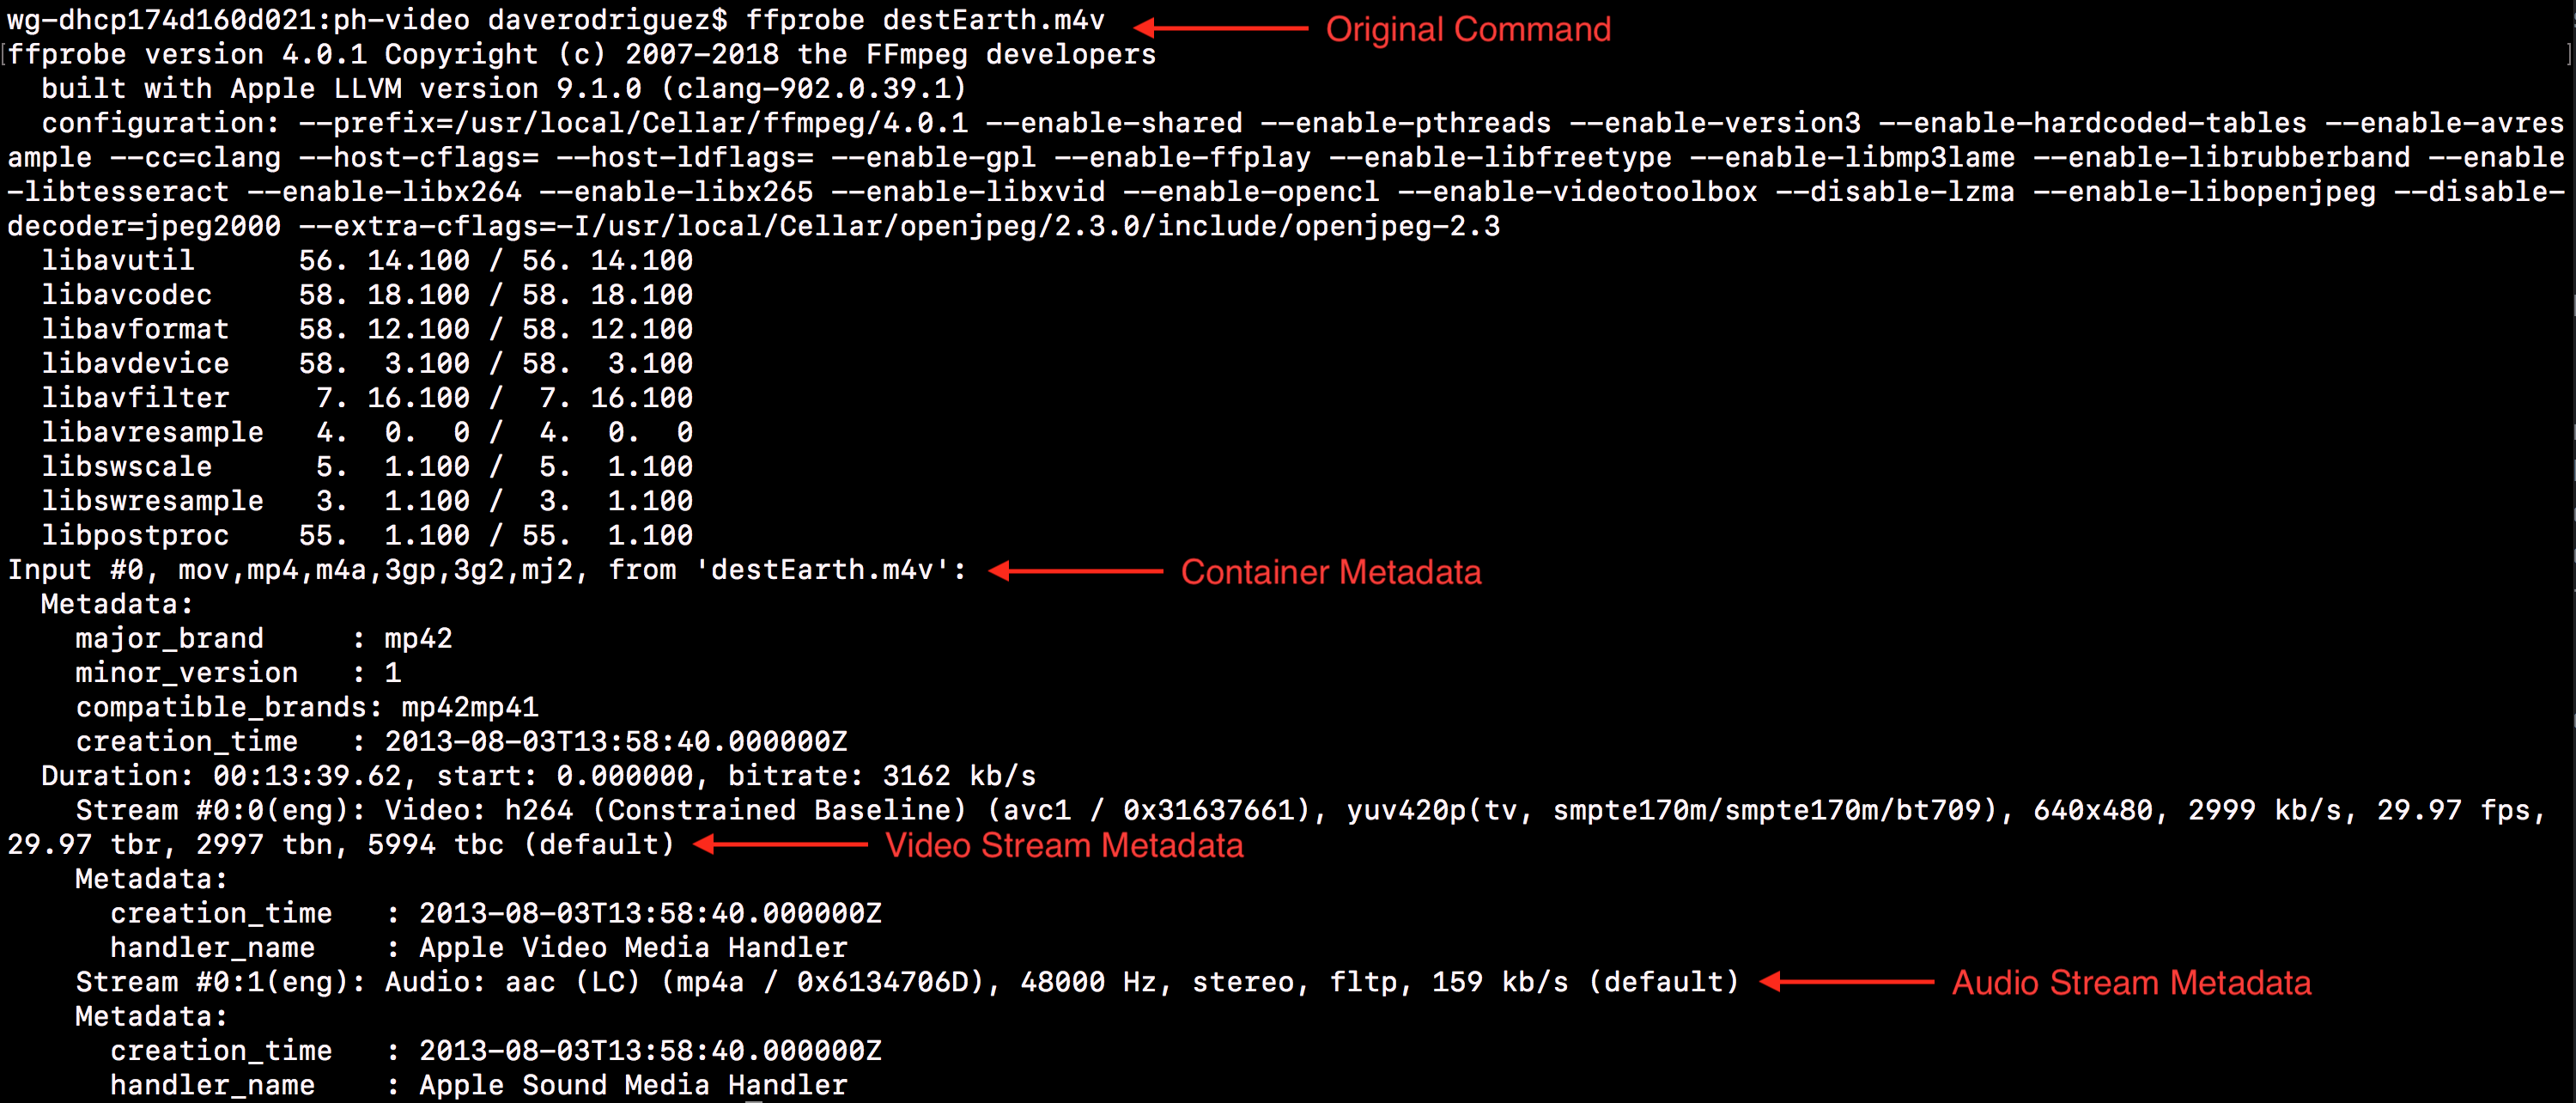Click the 'Apple Video Media Handler' text
2576x1103 pixels.
click(x=633, y=947)
